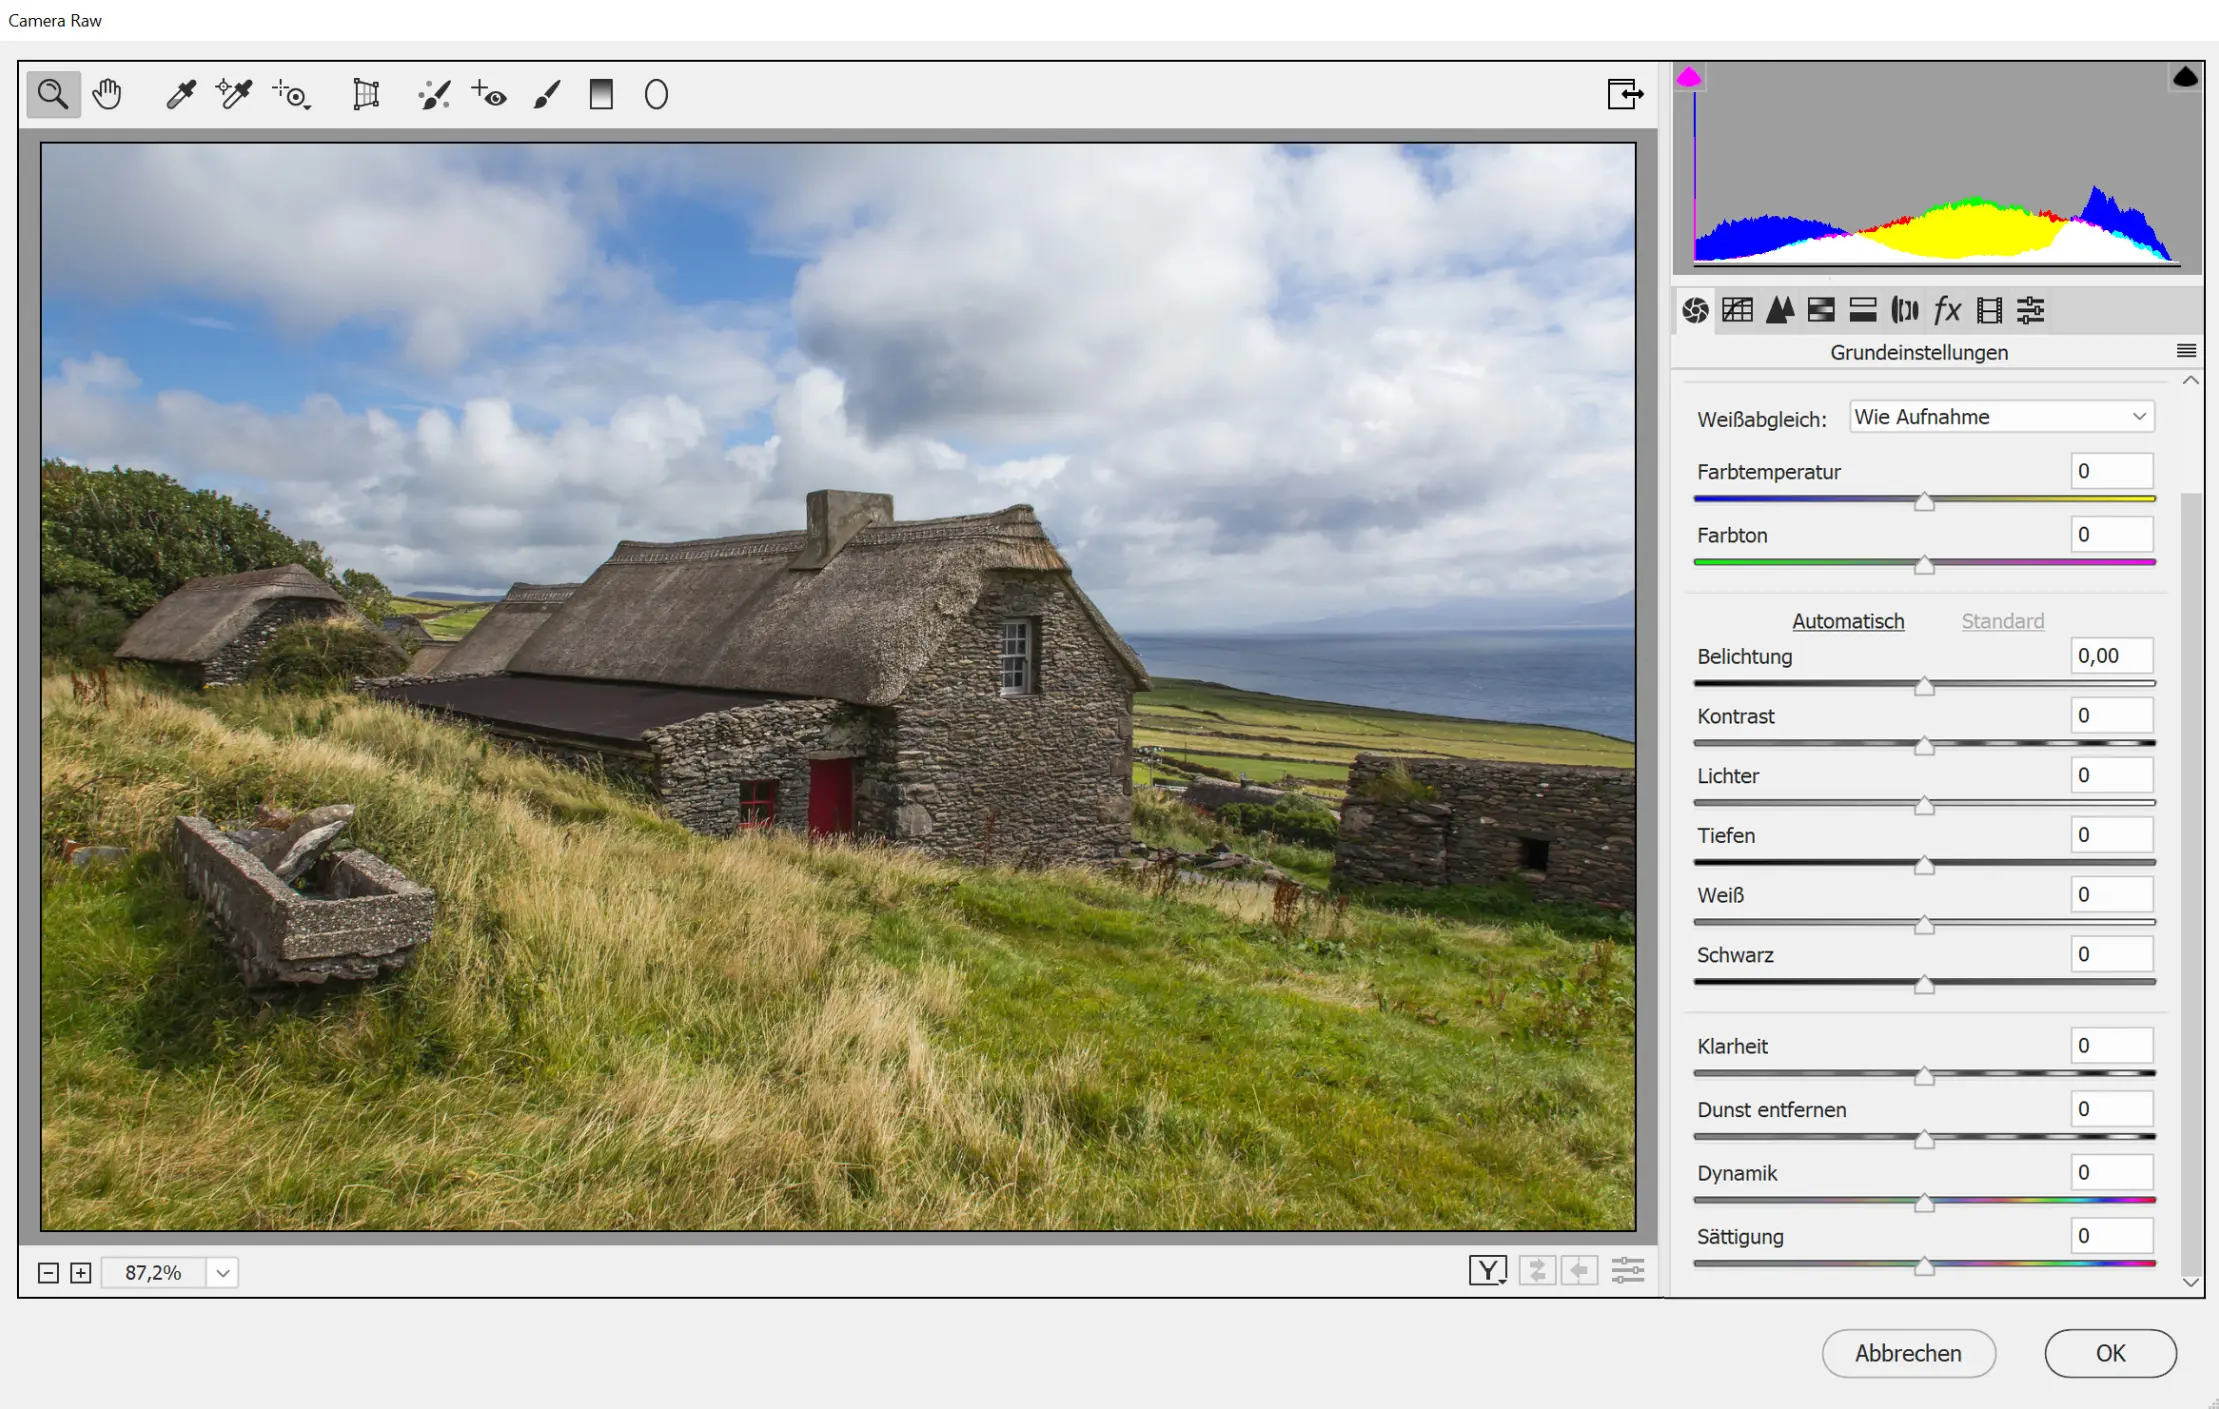Screen dimensions: 2219x1409
Task: Expand the zoom level dropdown
Action: tap(223, 1273)
